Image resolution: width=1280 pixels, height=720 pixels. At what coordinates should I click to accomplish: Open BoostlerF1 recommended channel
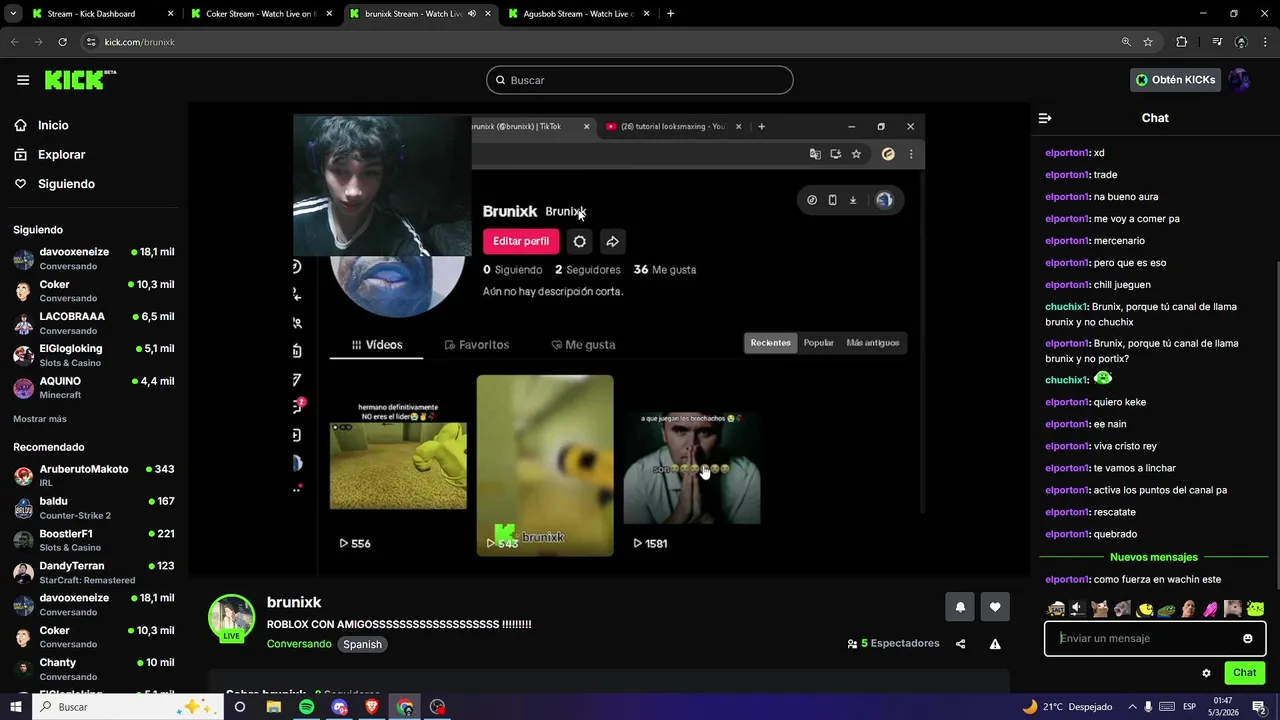(x=94, y=540)
